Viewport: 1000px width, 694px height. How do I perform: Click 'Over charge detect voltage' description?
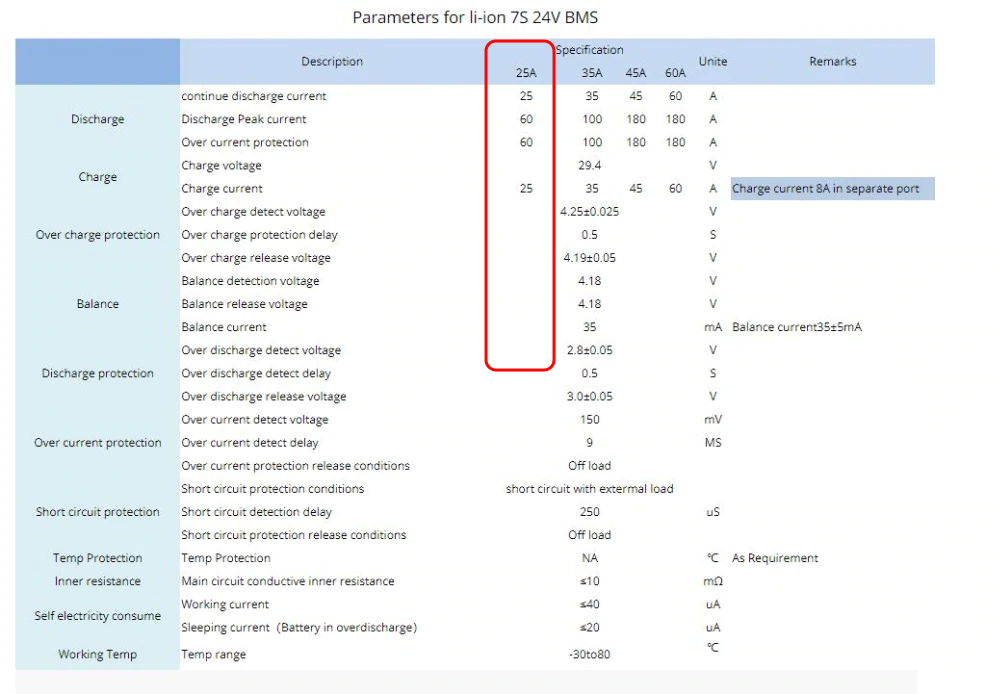pyautogui.click(x=253, y=212)
